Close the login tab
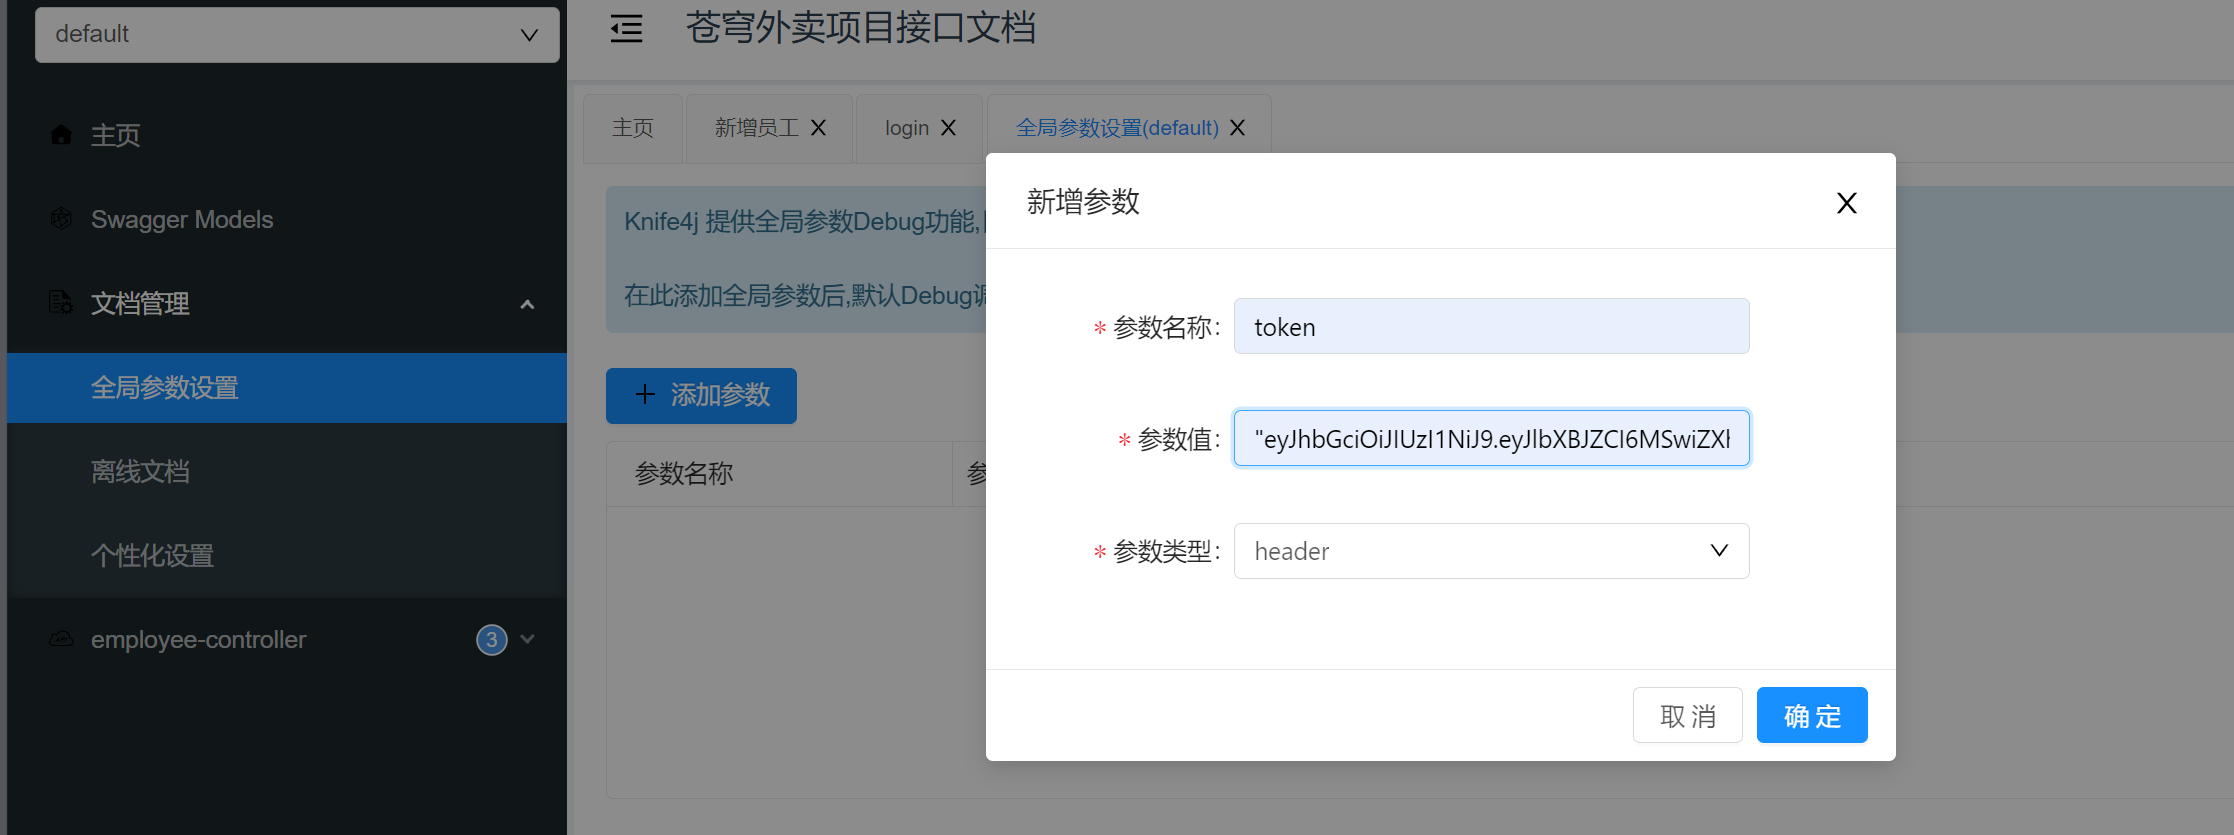The image size is (2234, 835). [948, 128]
